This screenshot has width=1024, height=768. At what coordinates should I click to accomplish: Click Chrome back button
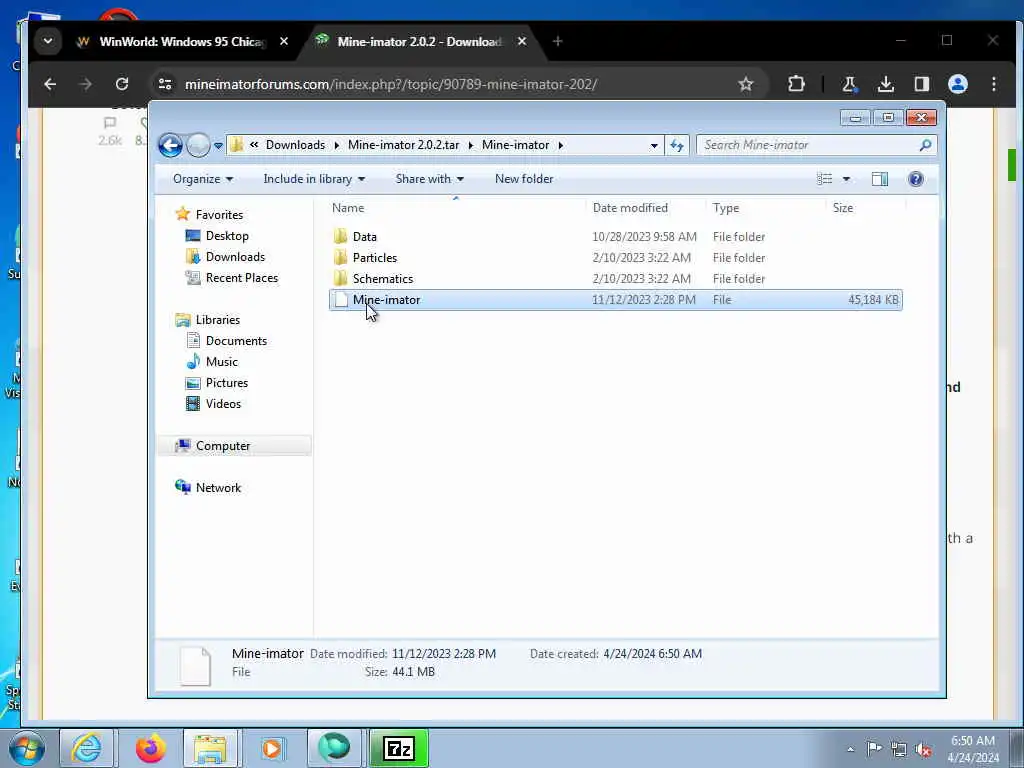50,84
